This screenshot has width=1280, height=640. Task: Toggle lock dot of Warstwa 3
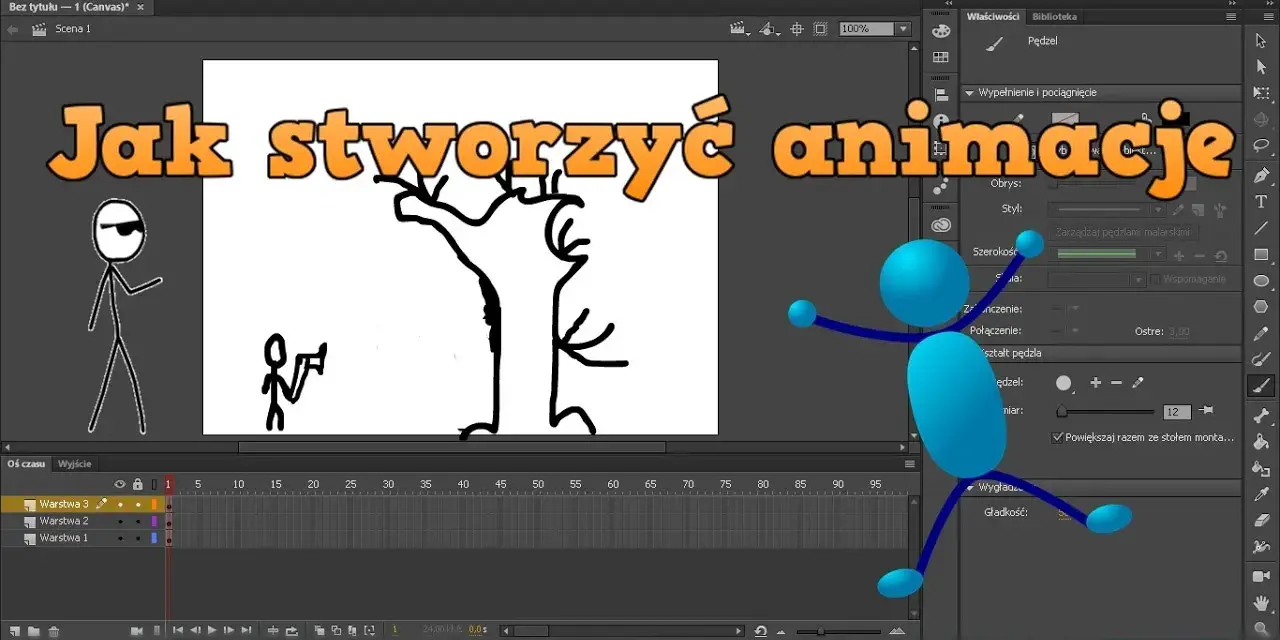click(138, 504)
